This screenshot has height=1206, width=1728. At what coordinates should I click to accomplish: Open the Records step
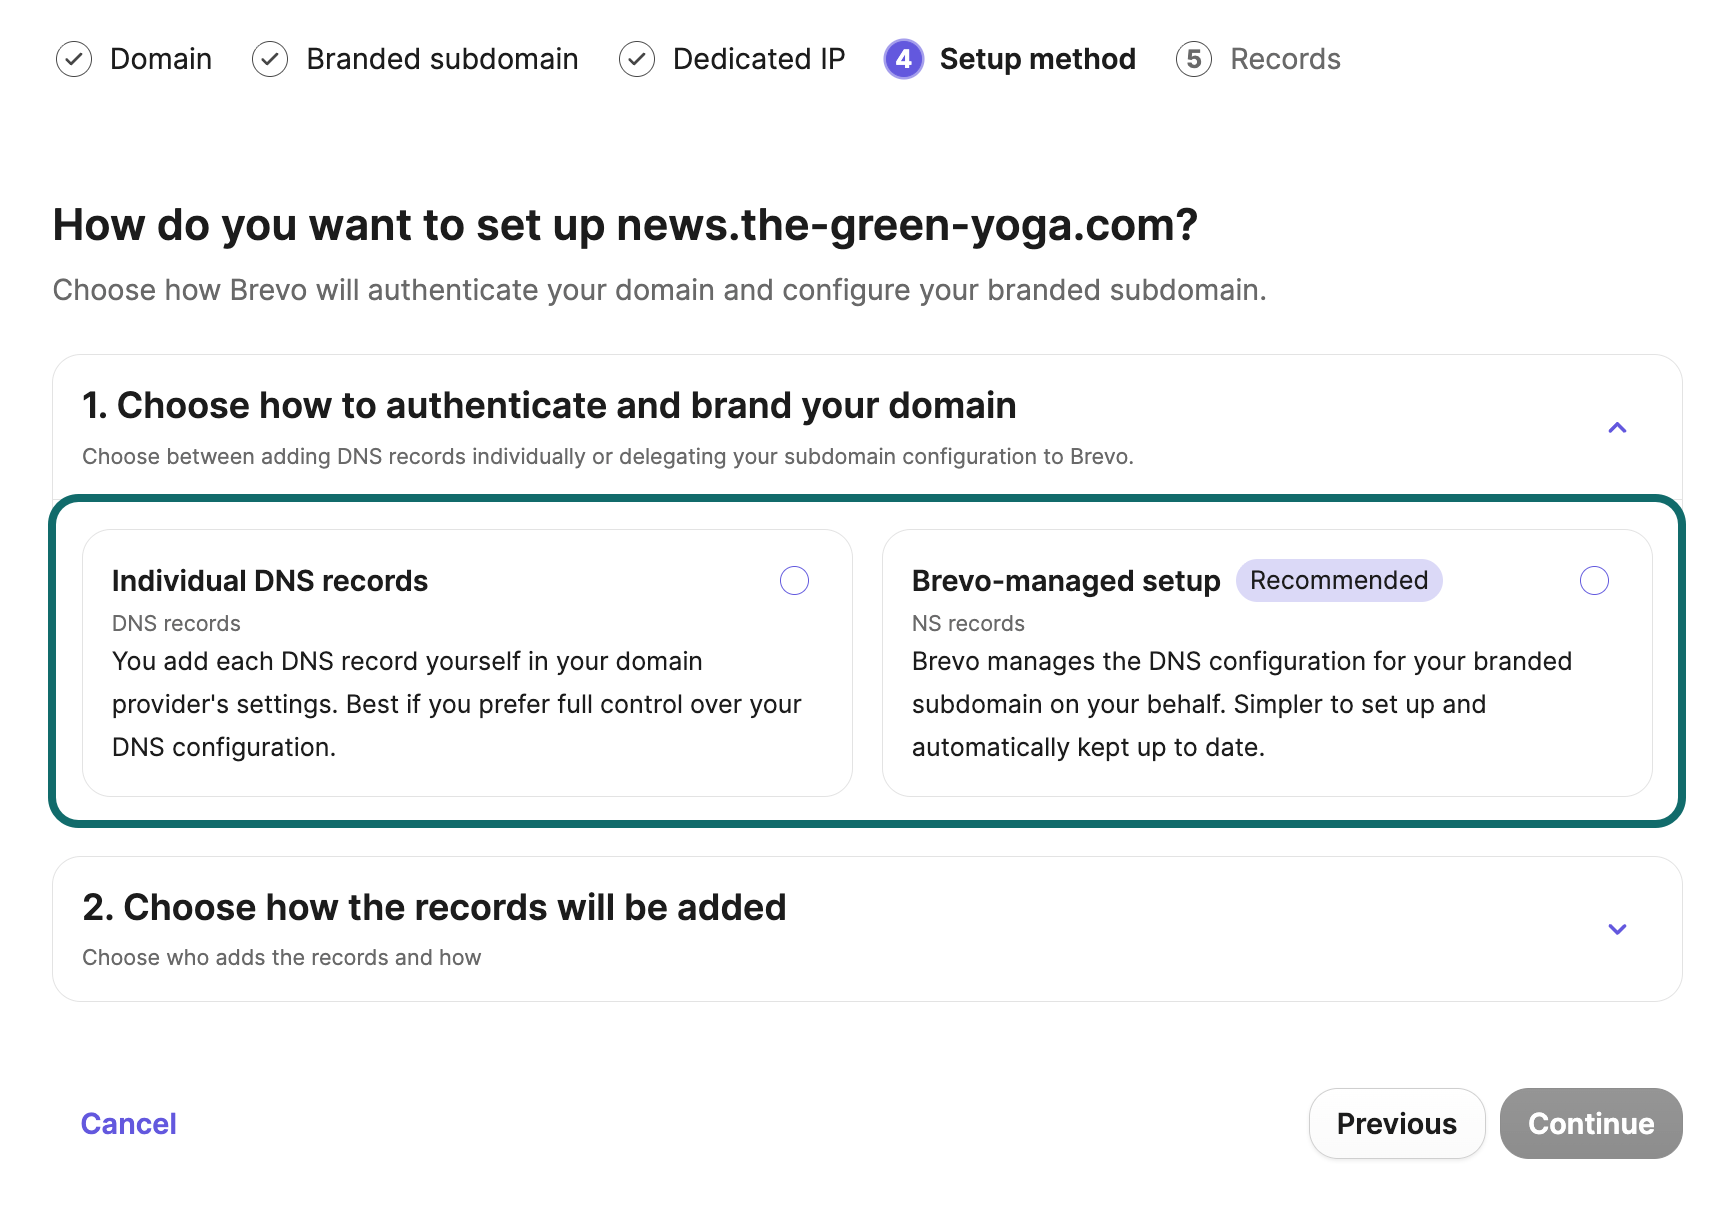pyautogui.click(x=1285, y=59)
